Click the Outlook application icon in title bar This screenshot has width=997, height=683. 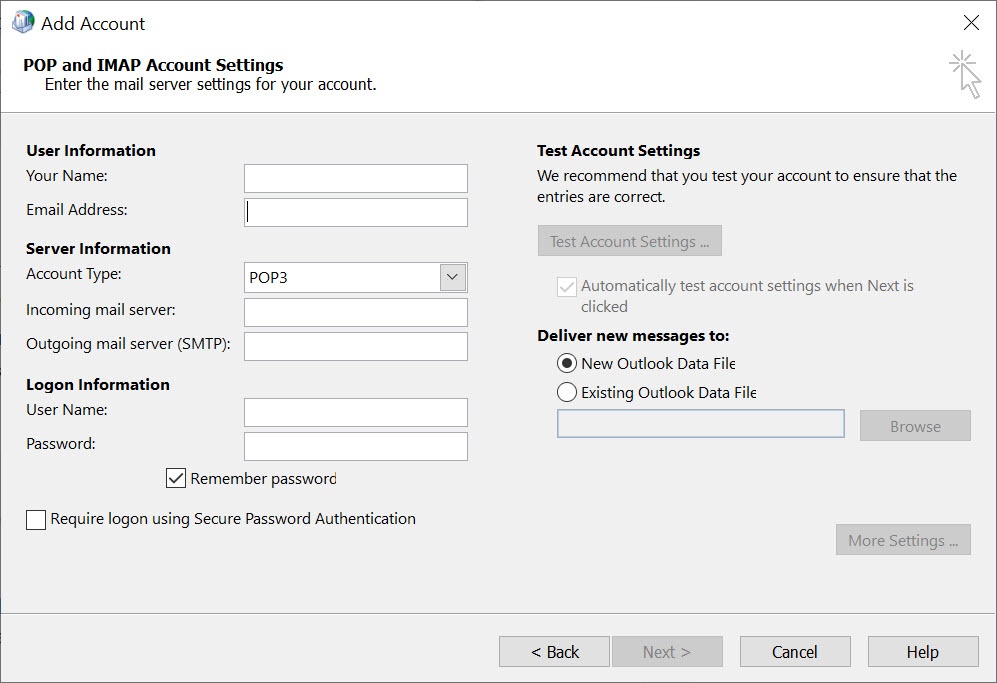pyautogui.click(x=22, y=21)
